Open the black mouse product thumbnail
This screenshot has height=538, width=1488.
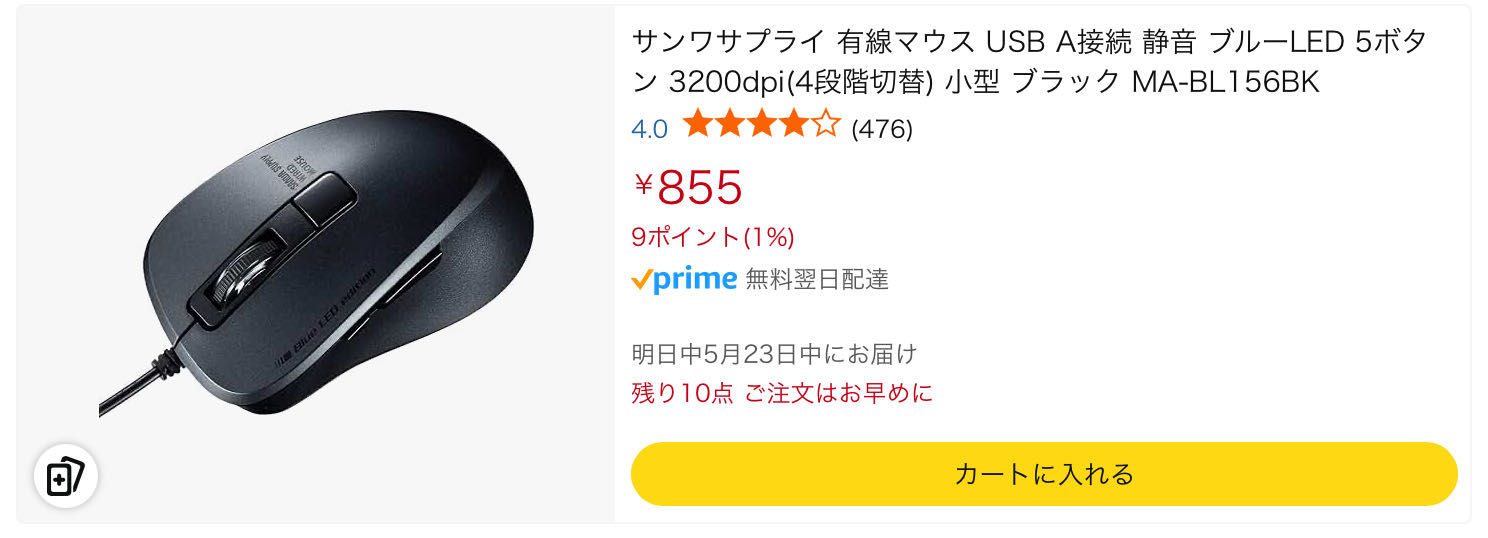315,264
